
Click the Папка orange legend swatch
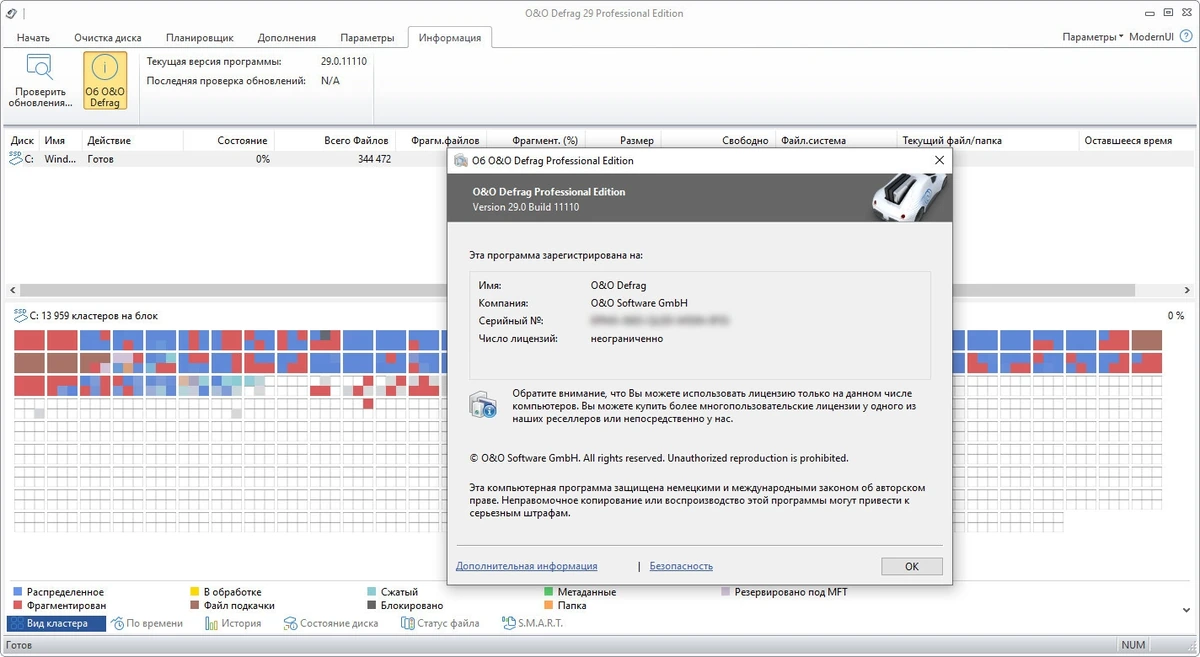tap(548, 605)
